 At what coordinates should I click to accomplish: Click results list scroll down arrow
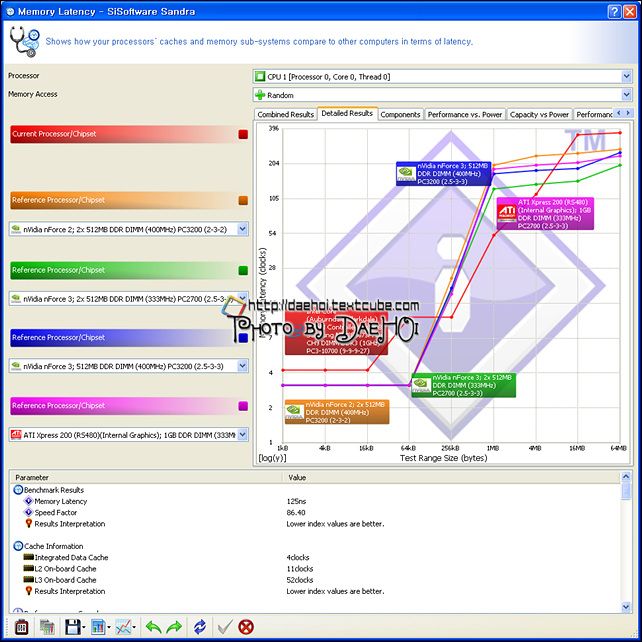[x=626, y=607]
